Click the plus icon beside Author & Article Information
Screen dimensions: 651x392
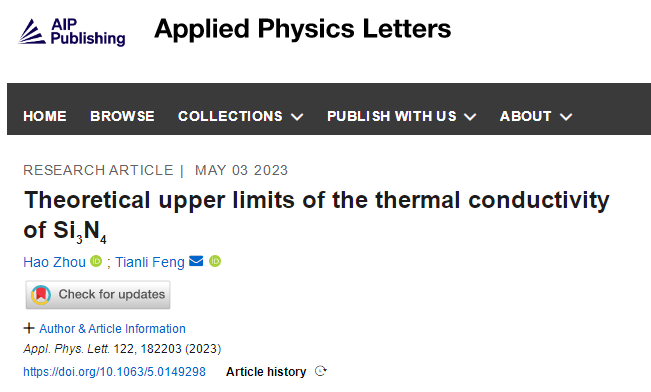click(x=29, y=328)
